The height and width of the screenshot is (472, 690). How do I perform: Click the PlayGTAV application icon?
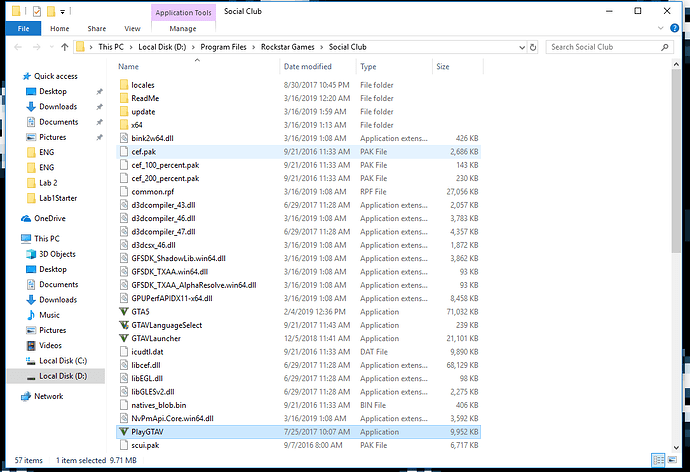(124, 432)
